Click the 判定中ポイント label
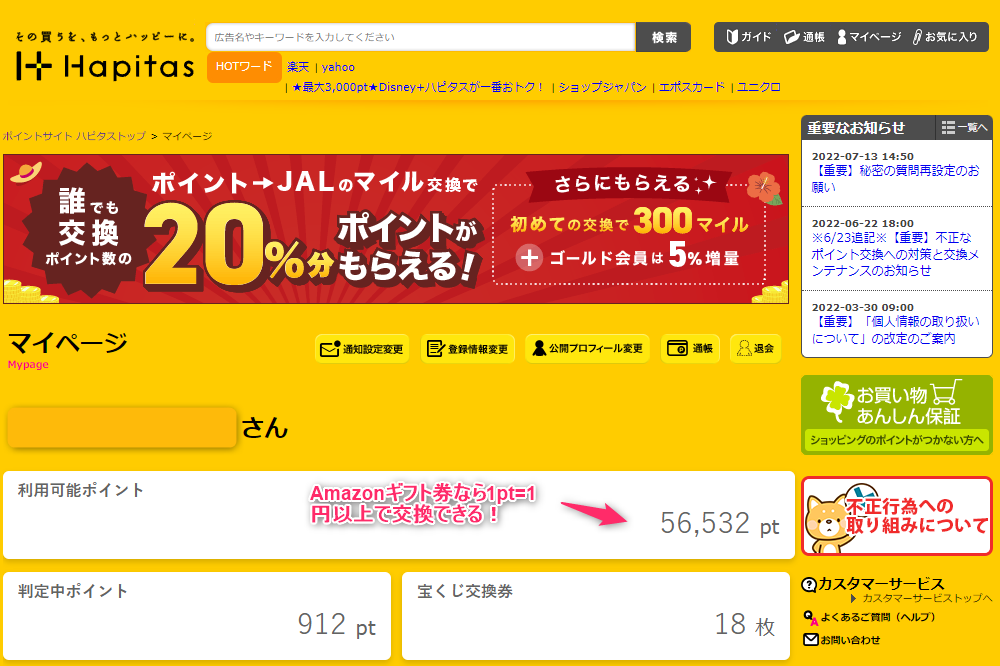 point(73,591)
